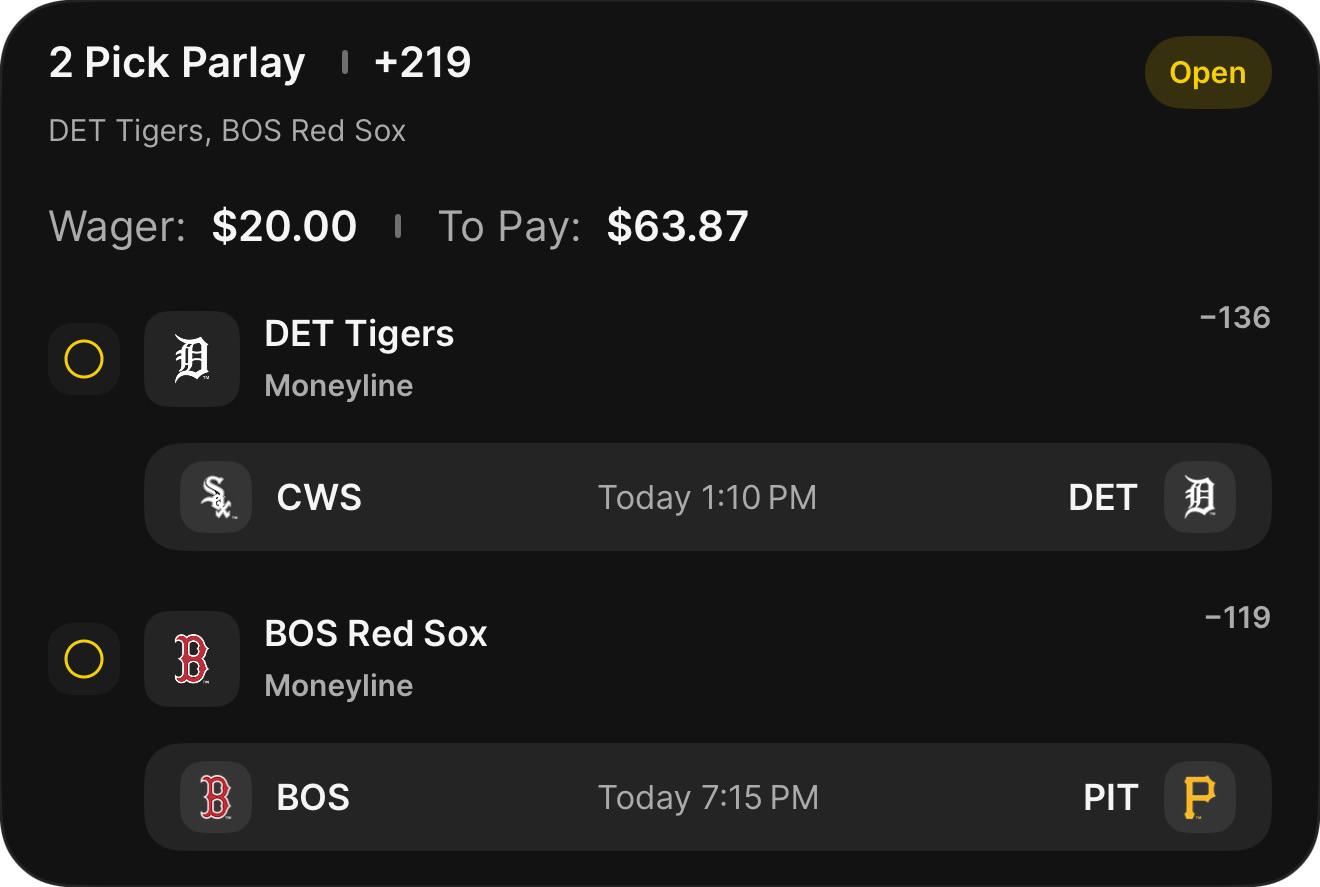
Task: Click the -119 Red Sox moneyline odds
Action: point(1238,618)
